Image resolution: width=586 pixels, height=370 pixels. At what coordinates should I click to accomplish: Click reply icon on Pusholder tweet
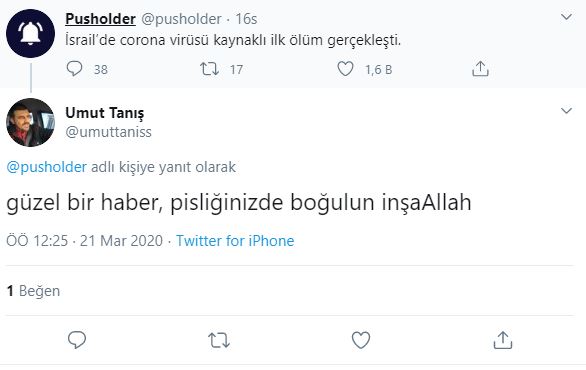pos(74,69)
